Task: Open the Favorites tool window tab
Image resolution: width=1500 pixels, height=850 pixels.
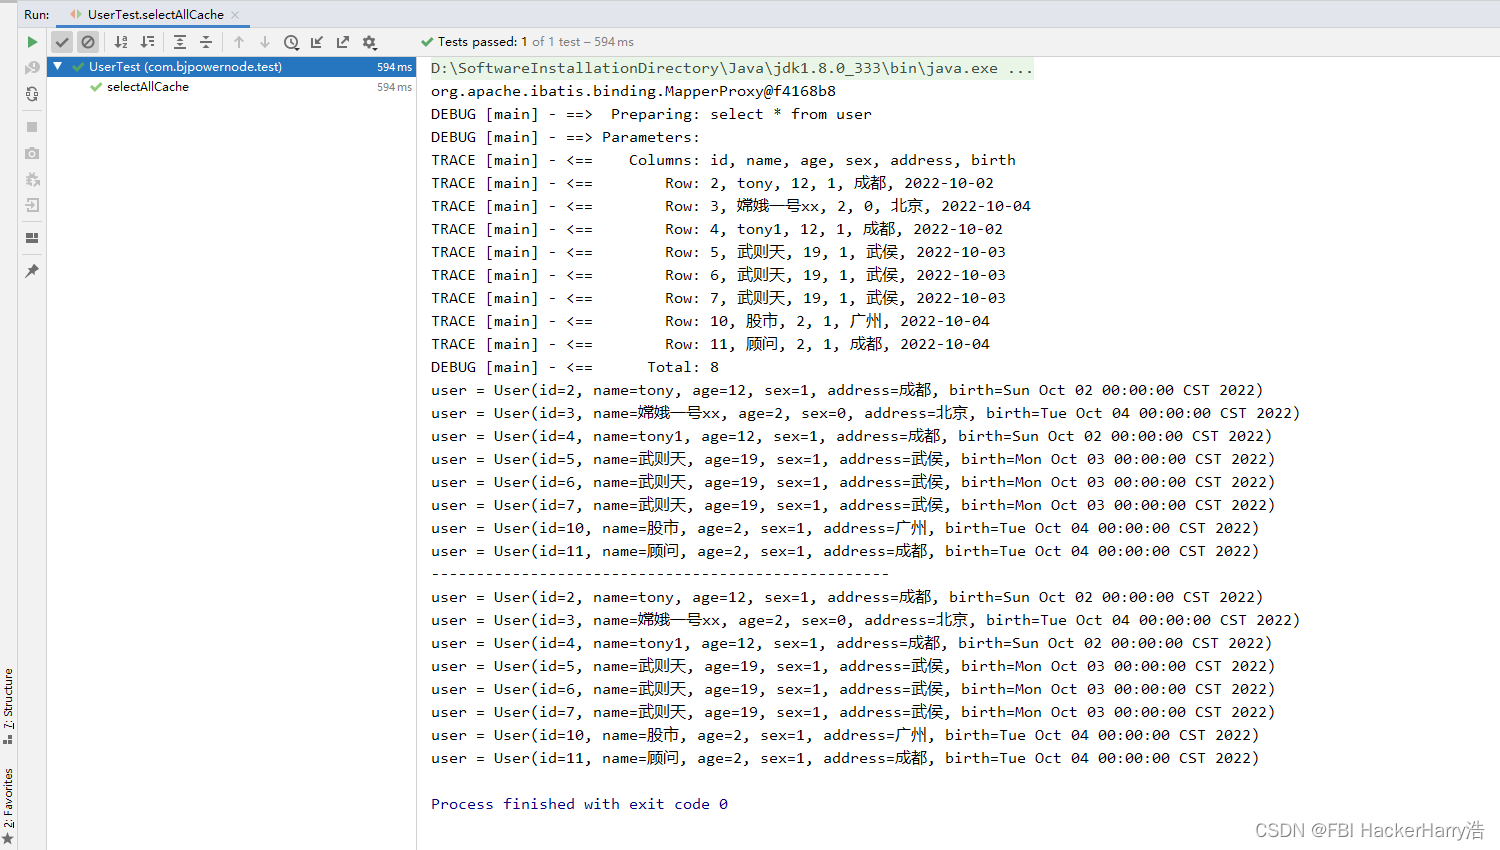Action: 8,806
